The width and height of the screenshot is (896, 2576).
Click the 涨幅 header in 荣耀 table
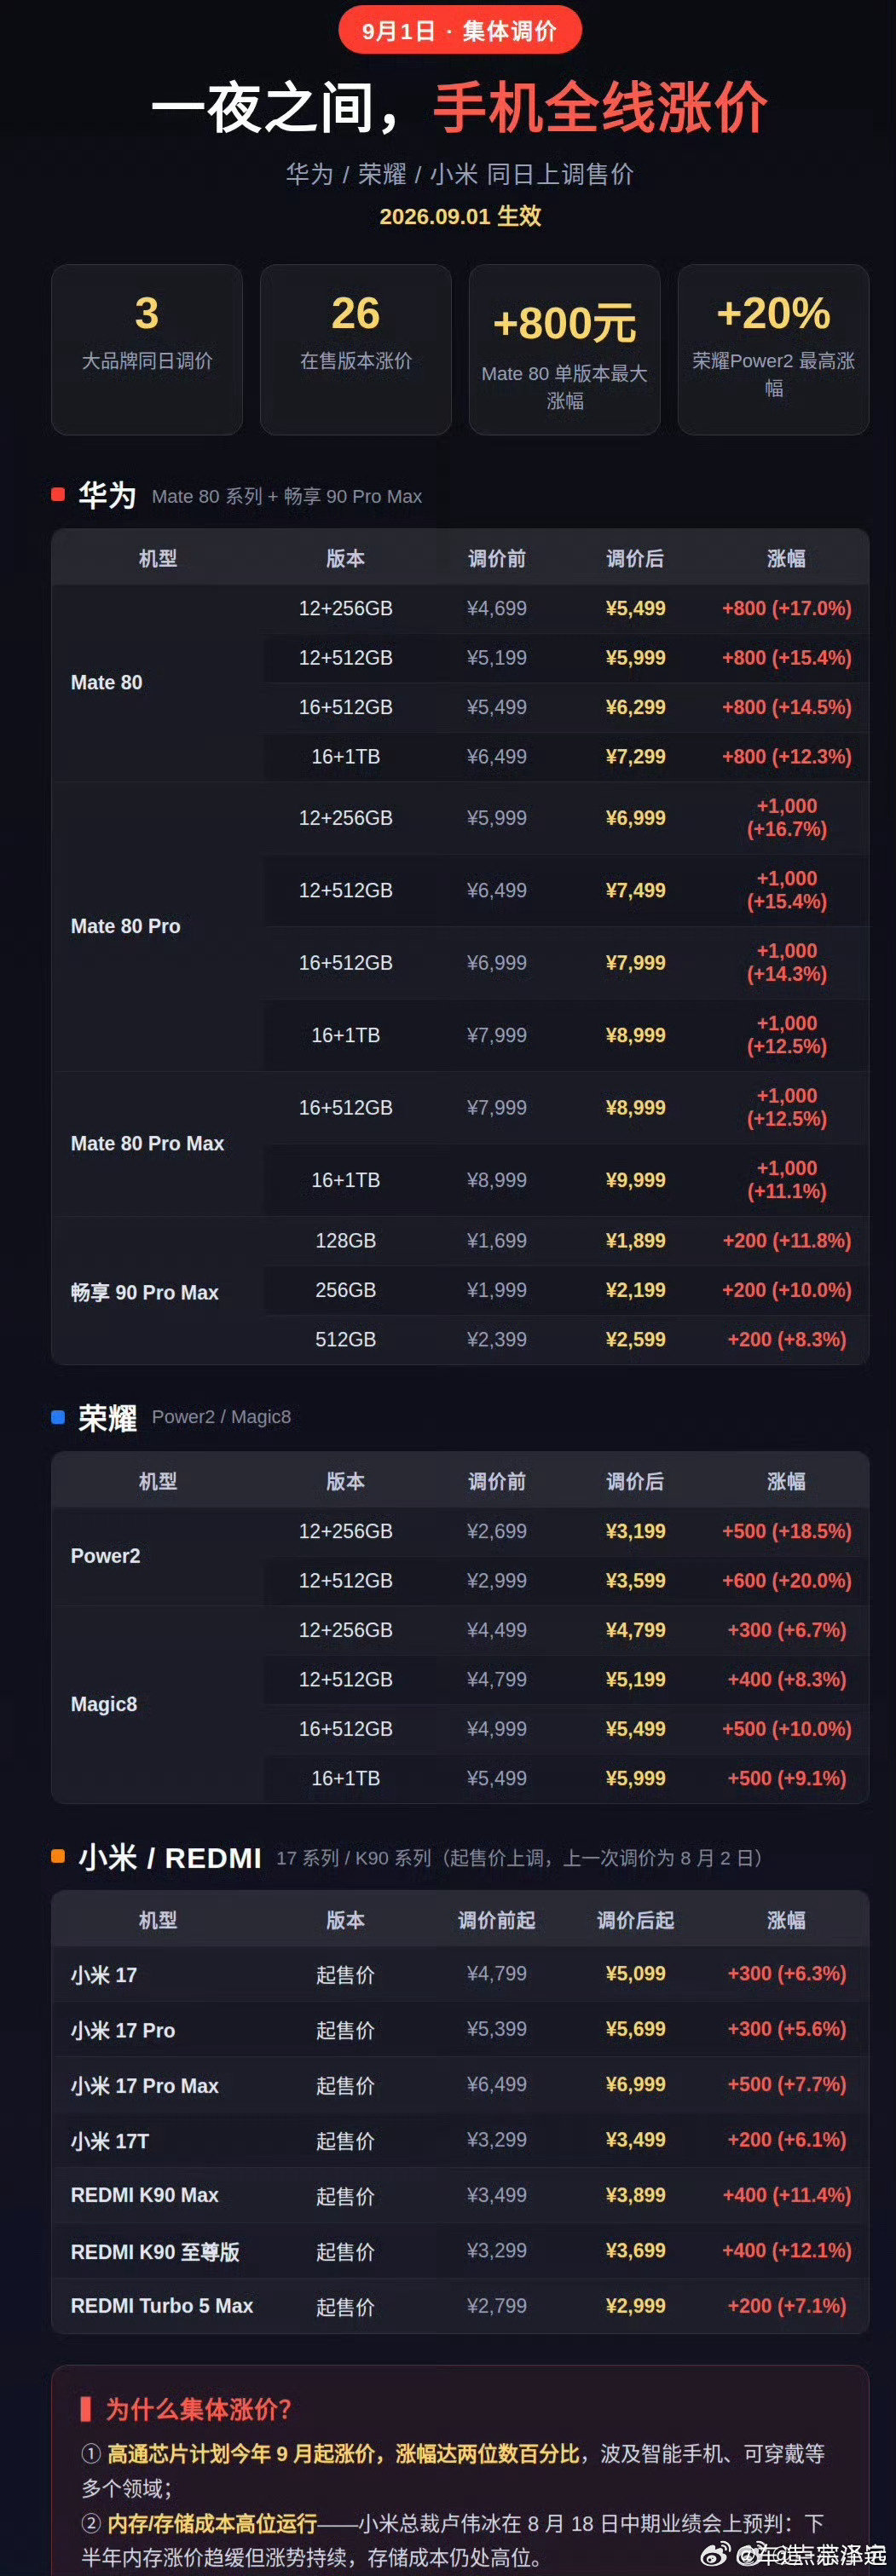pos(786,1481)
